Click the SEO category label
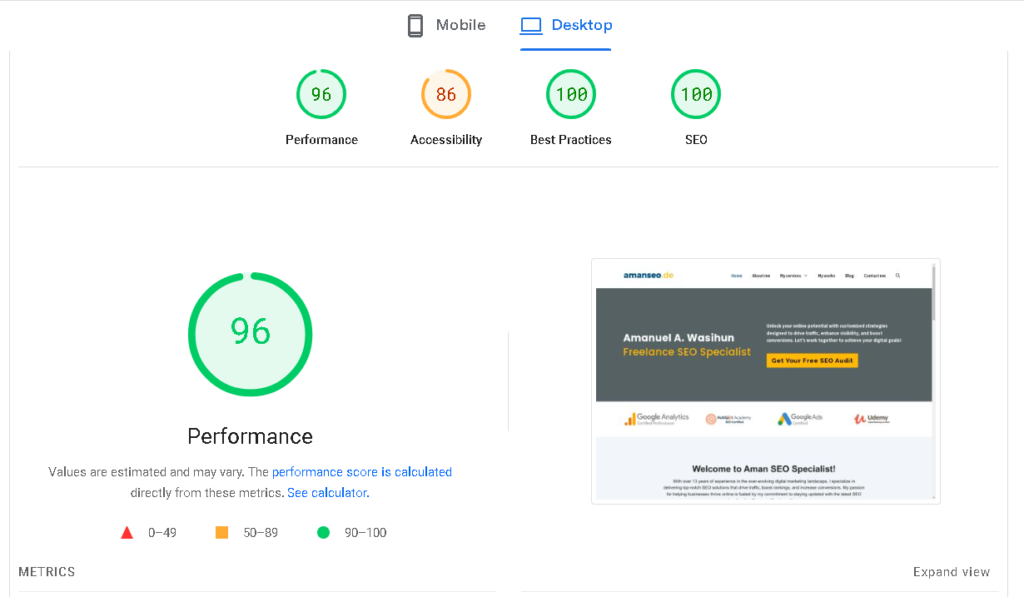Screen dimensions: 1024x597 696,140
